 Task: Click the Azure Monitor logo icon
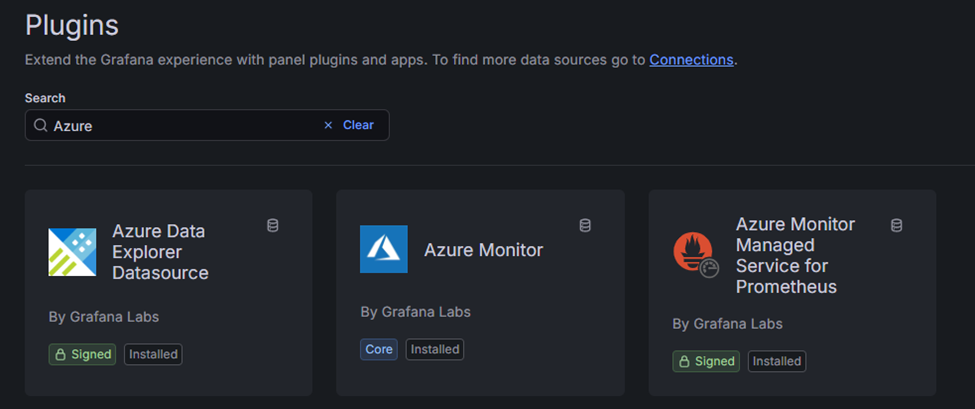[x=384, y=249]
